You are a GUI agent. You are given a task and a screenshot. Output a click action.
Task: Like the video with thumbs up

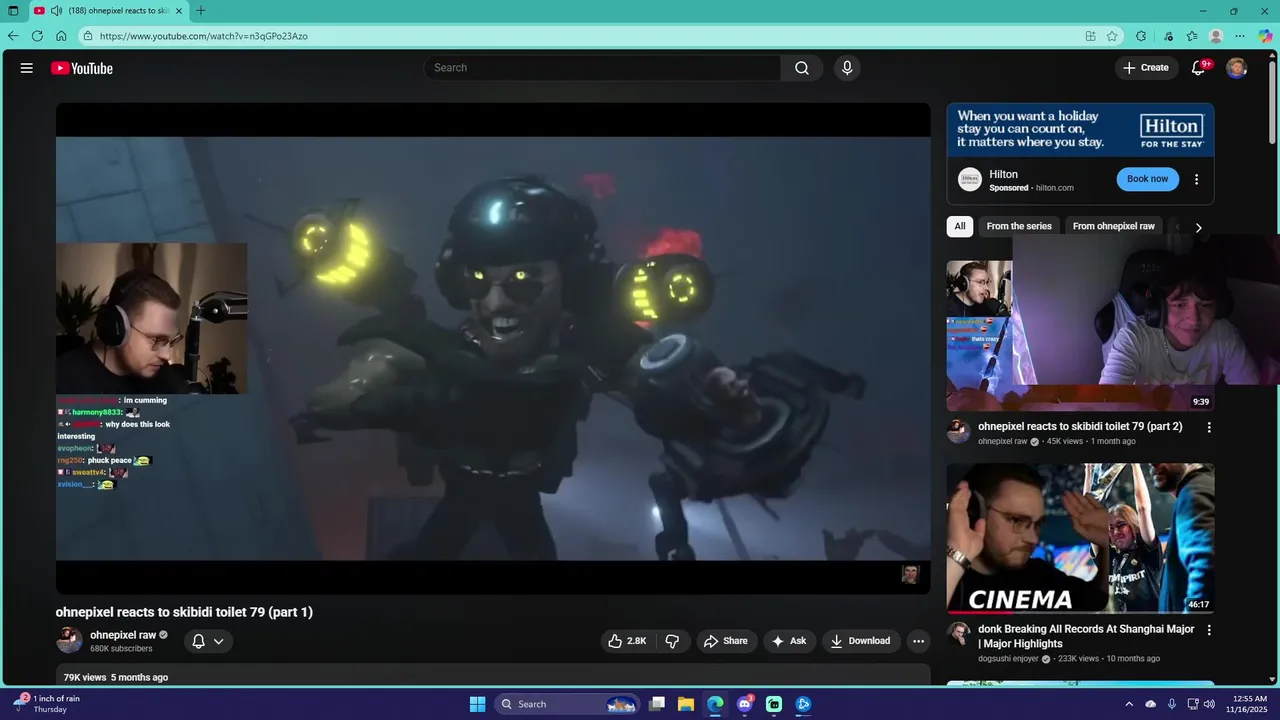click(x=627, y=641)
